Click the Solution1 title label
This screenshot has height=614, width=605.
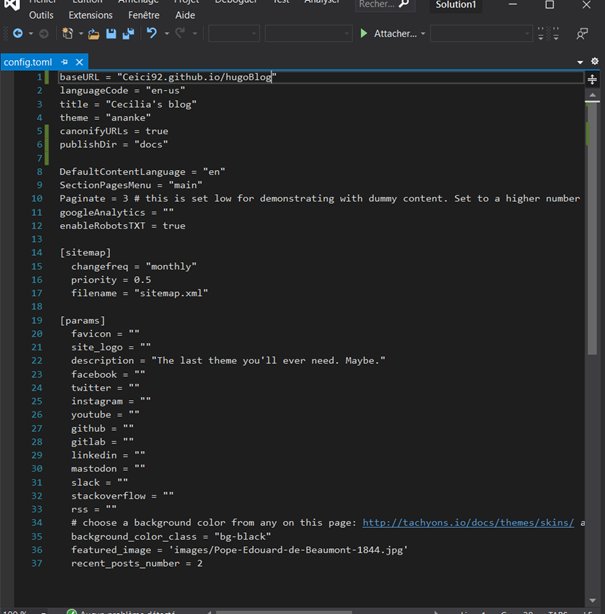pyautogui.click(x=456, y=5)
